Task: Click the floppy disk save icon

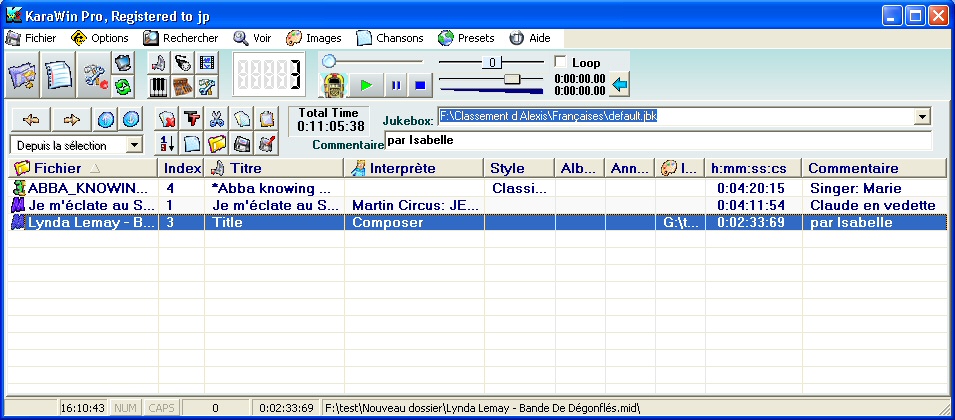Action: tap(242, 144)
